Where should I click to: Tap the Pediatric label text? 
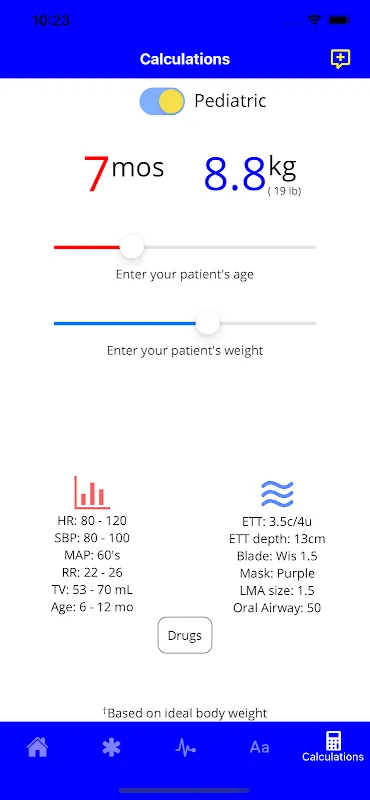tap(230, 101)
